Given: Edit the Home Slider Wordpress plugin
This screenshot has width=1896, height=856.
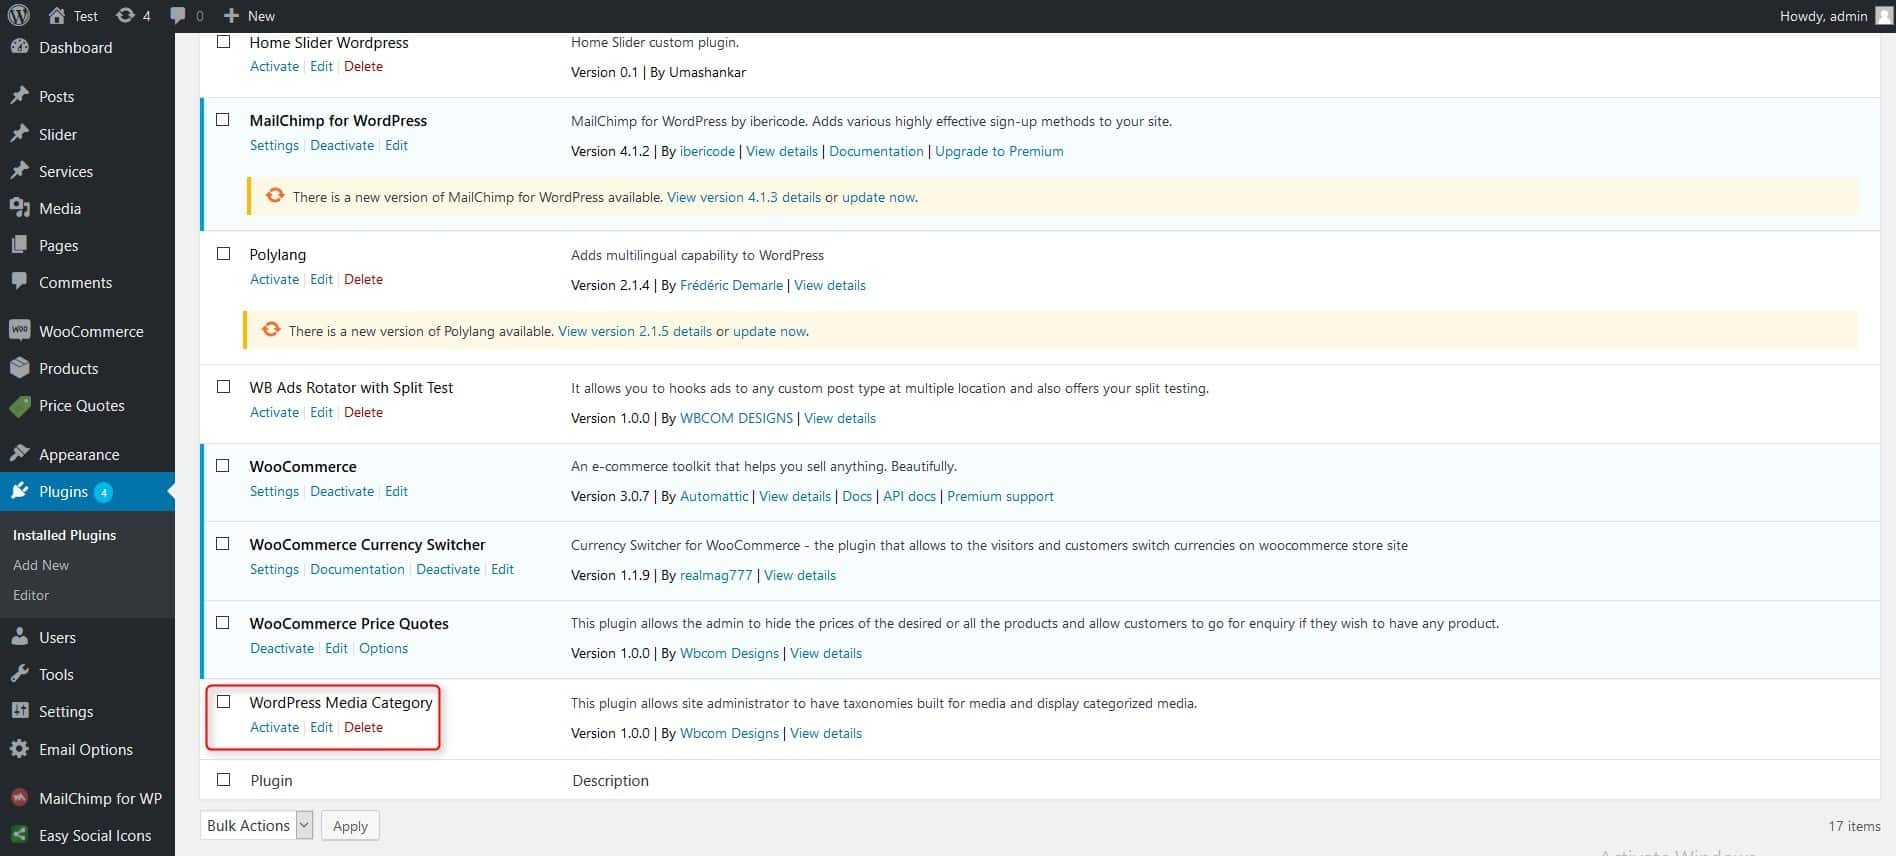Looking at the screenshot, I should [321, 66].
